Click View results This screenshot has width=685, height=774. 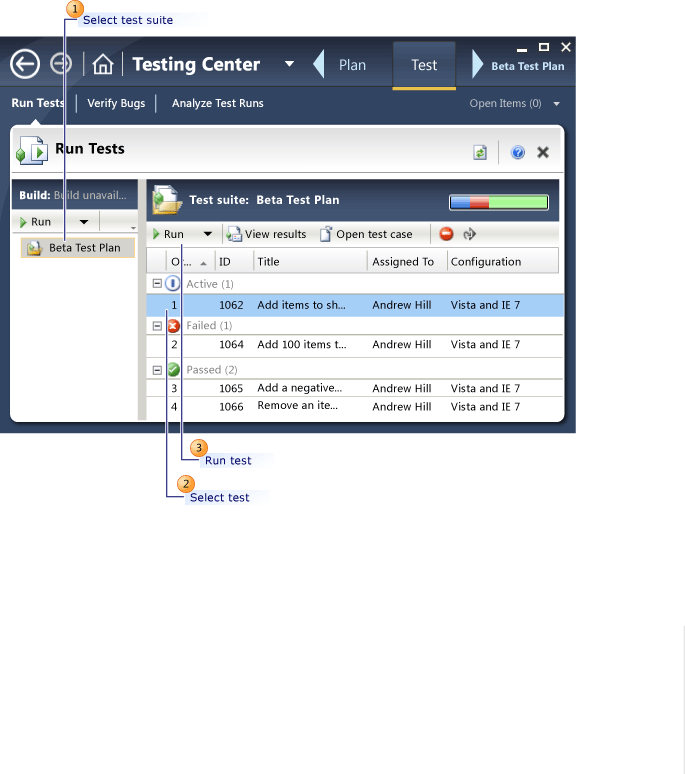266,234
